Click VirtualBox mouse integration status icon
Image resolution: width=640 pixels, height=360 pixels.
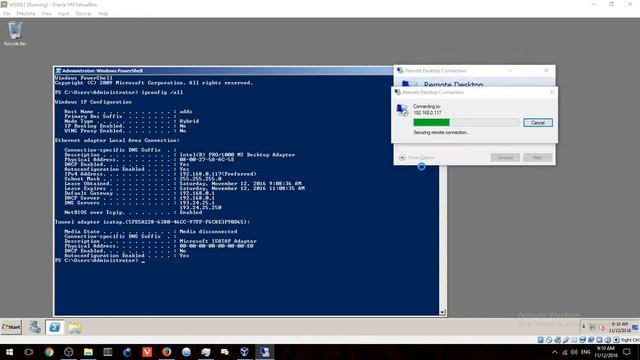[x=608, y=340]
